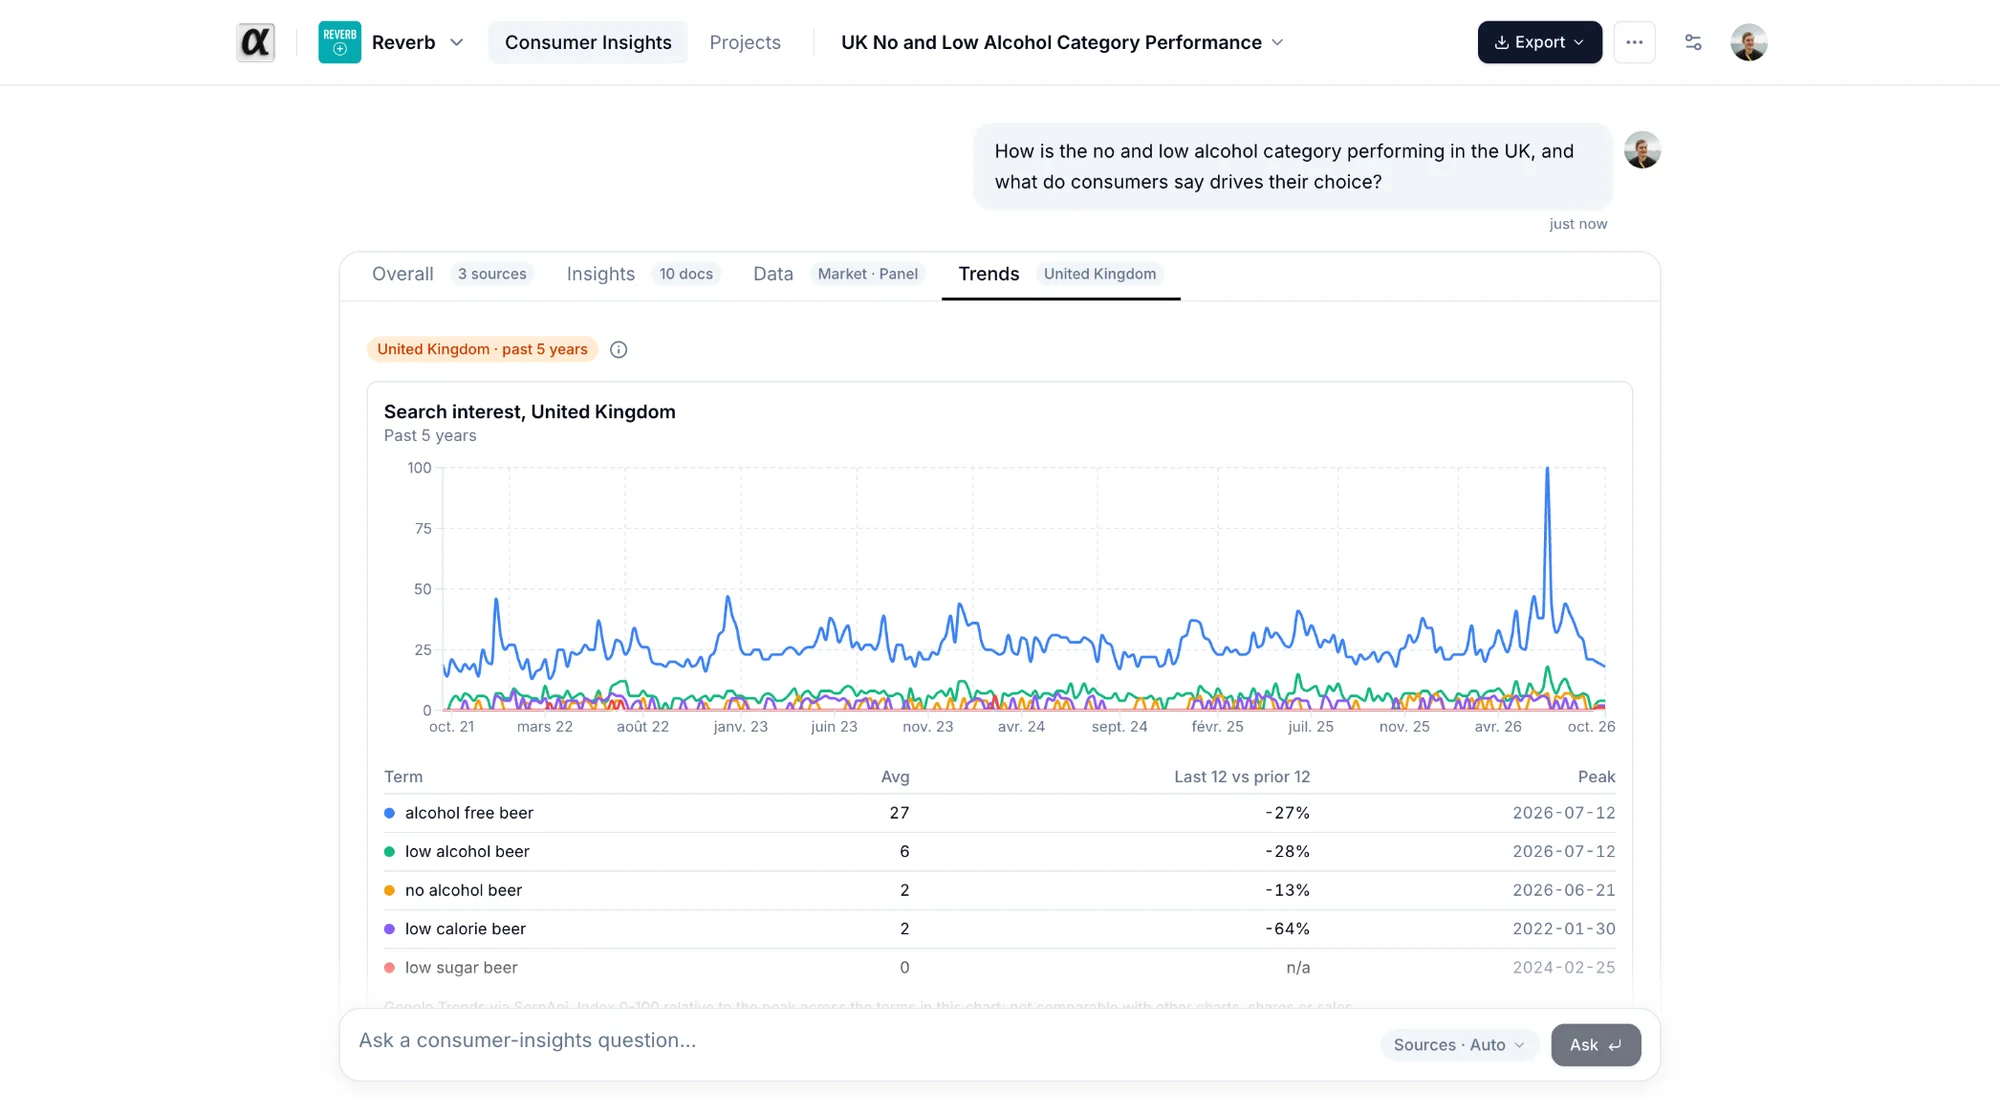Open the three-dots more options menu
Viewport: 2000px width, 1098px height.
pos(1634,42)
